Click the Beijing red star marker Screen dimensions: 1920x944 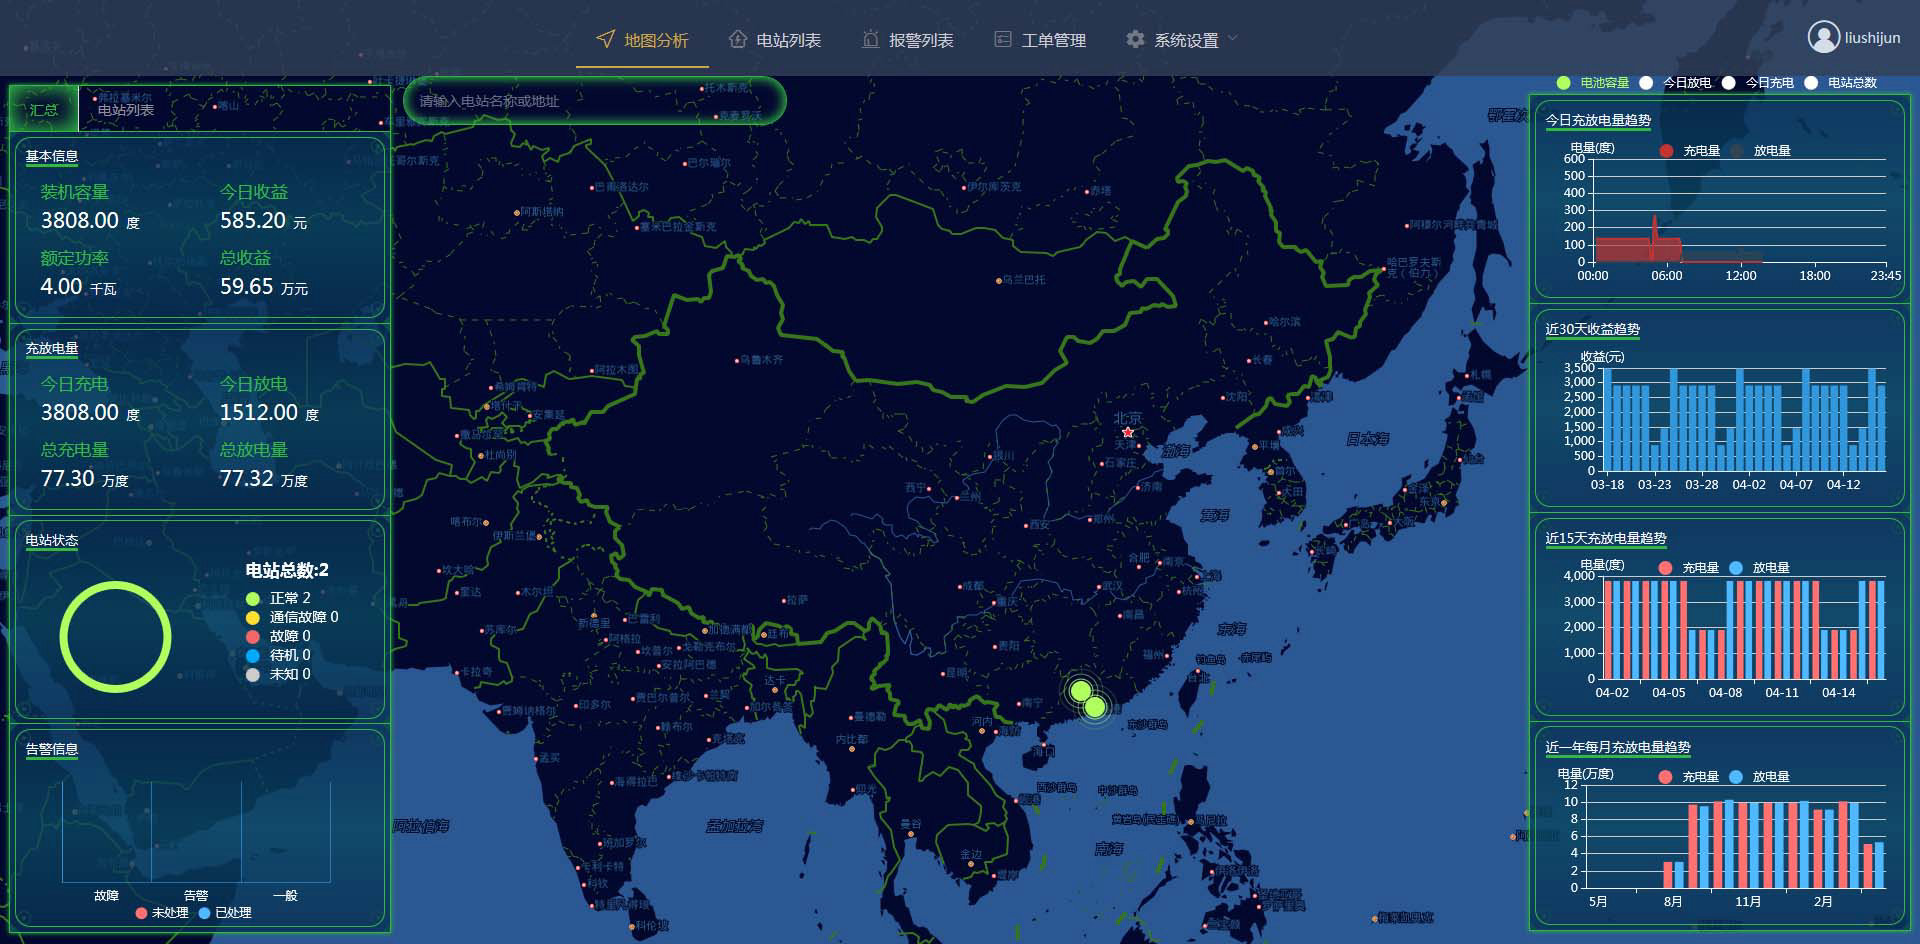(x=1128, y=432)
